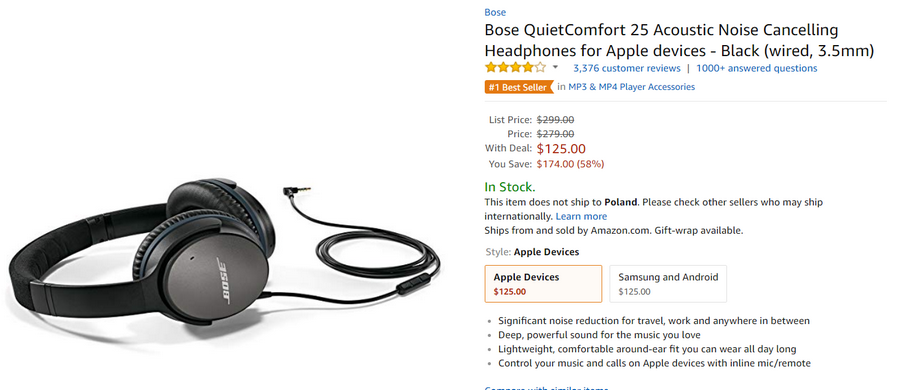Click the star rating icons
Viewport: 900px width, 390px height.
pos(515,68)
